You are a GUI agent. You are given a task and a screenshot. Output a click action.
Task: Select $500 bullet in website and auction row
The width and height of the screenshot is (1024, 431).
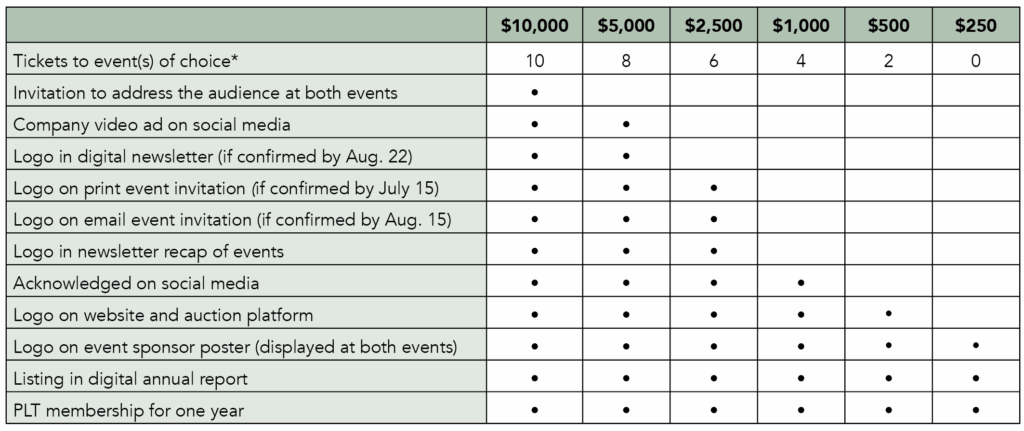point(888,315)
